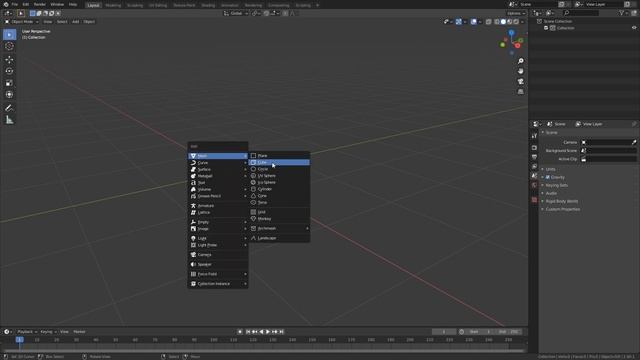Click the Blender logo menu icon
640x360 pixels.
[6, 4]
